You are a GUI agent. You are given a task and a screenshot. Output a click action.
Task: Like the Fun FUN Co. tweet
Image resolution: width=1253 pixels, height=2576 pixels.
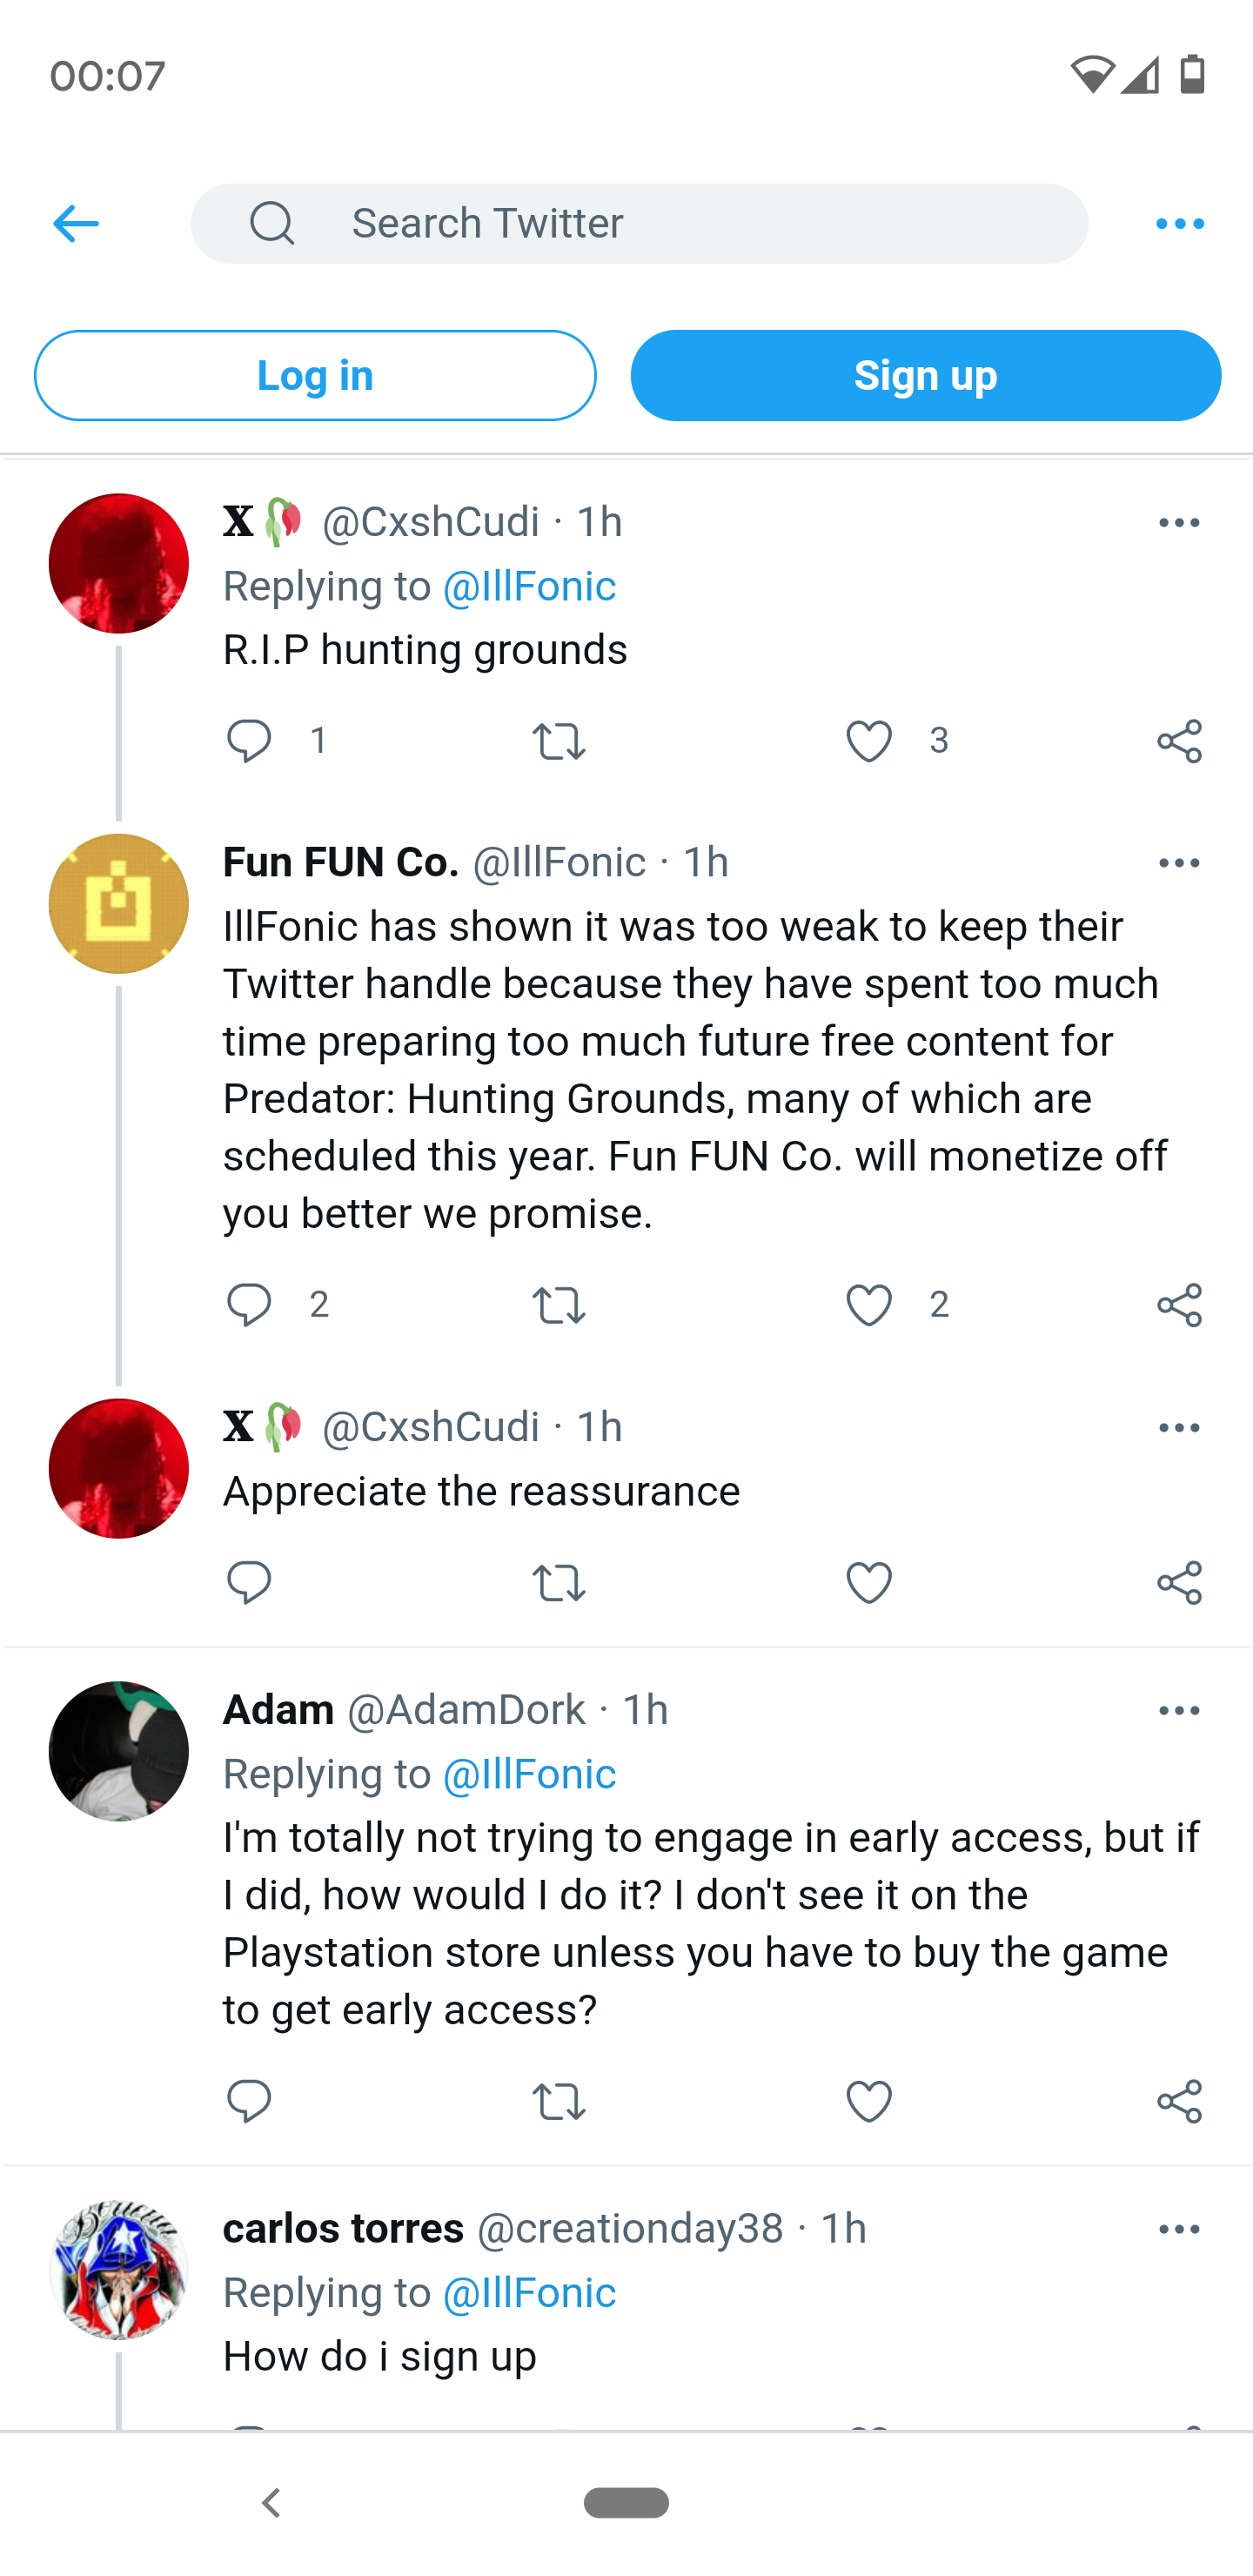(x=868, y=1305)
